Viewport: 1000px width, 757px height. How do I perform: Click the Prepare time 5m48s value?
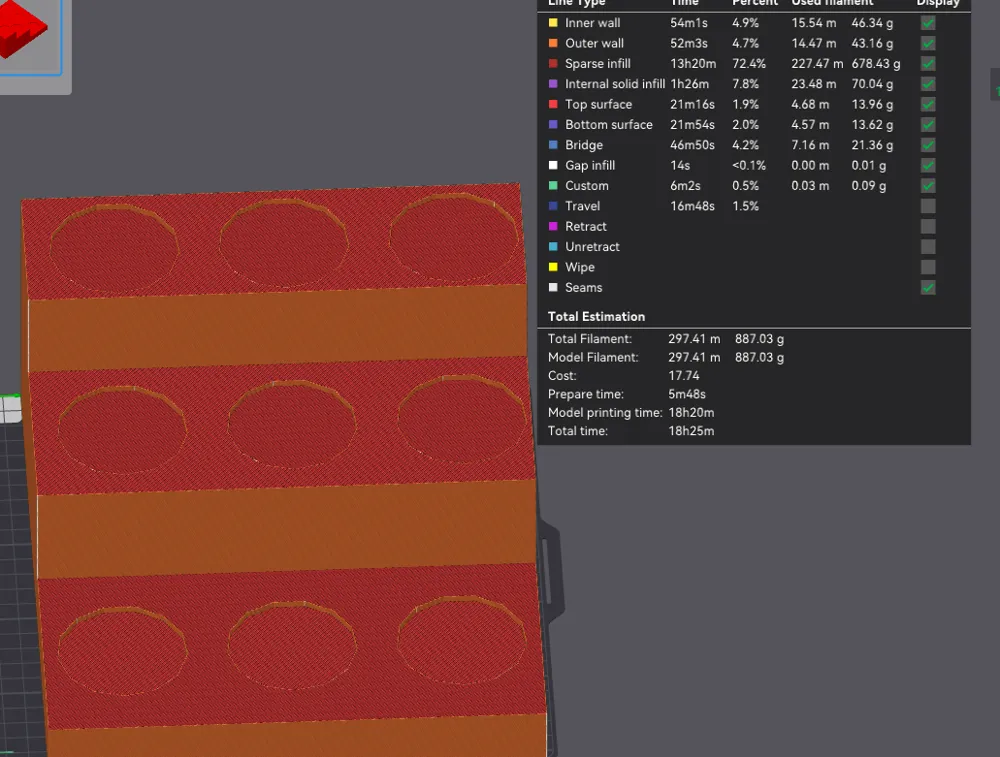(x=687, y=394)
